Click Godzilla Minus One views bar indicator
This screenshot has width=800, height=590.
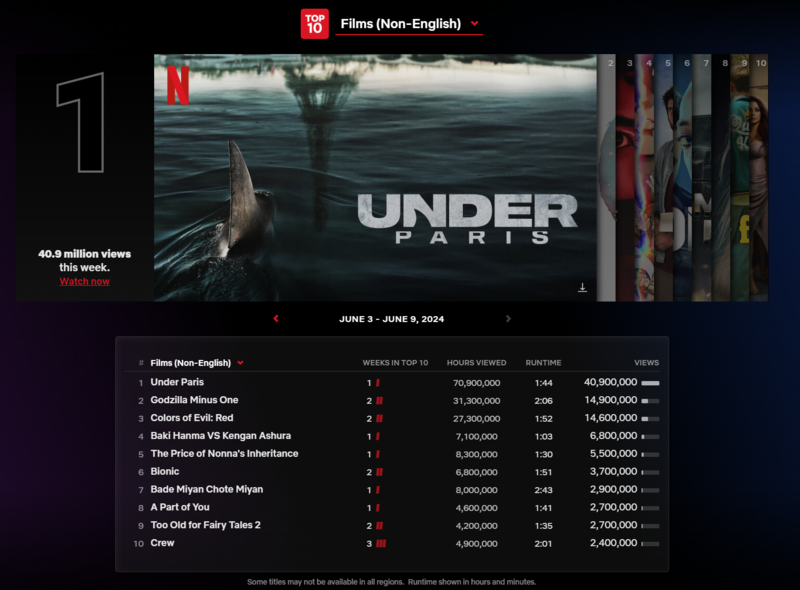click(x=651, y=401)
